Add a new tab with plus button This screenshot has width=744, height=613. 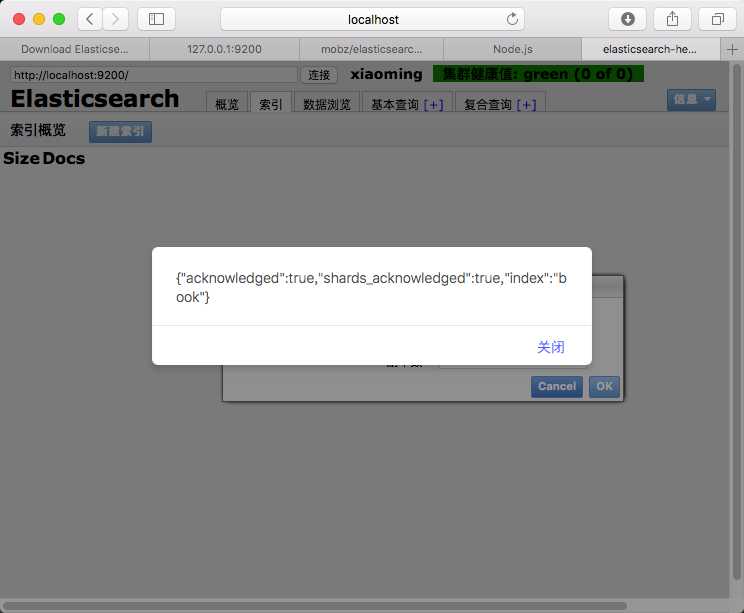732,49
